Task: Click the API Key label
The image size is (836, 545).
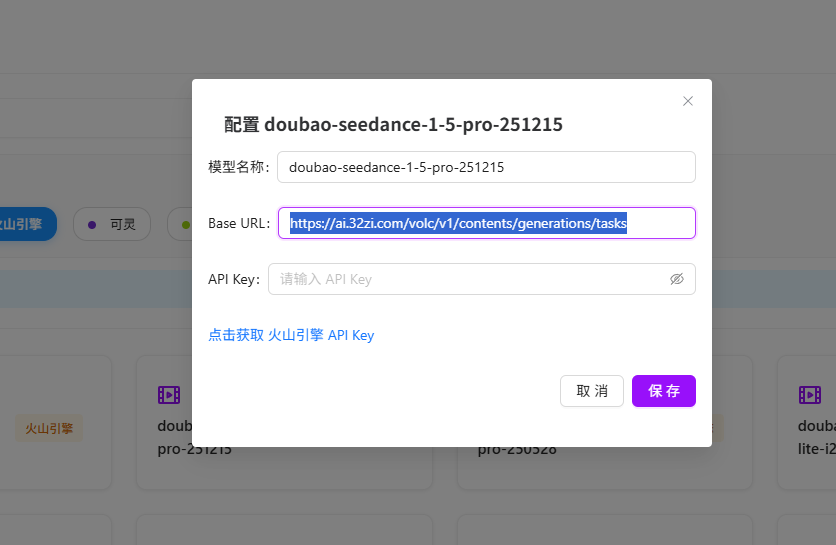Action: coord(234,279)
